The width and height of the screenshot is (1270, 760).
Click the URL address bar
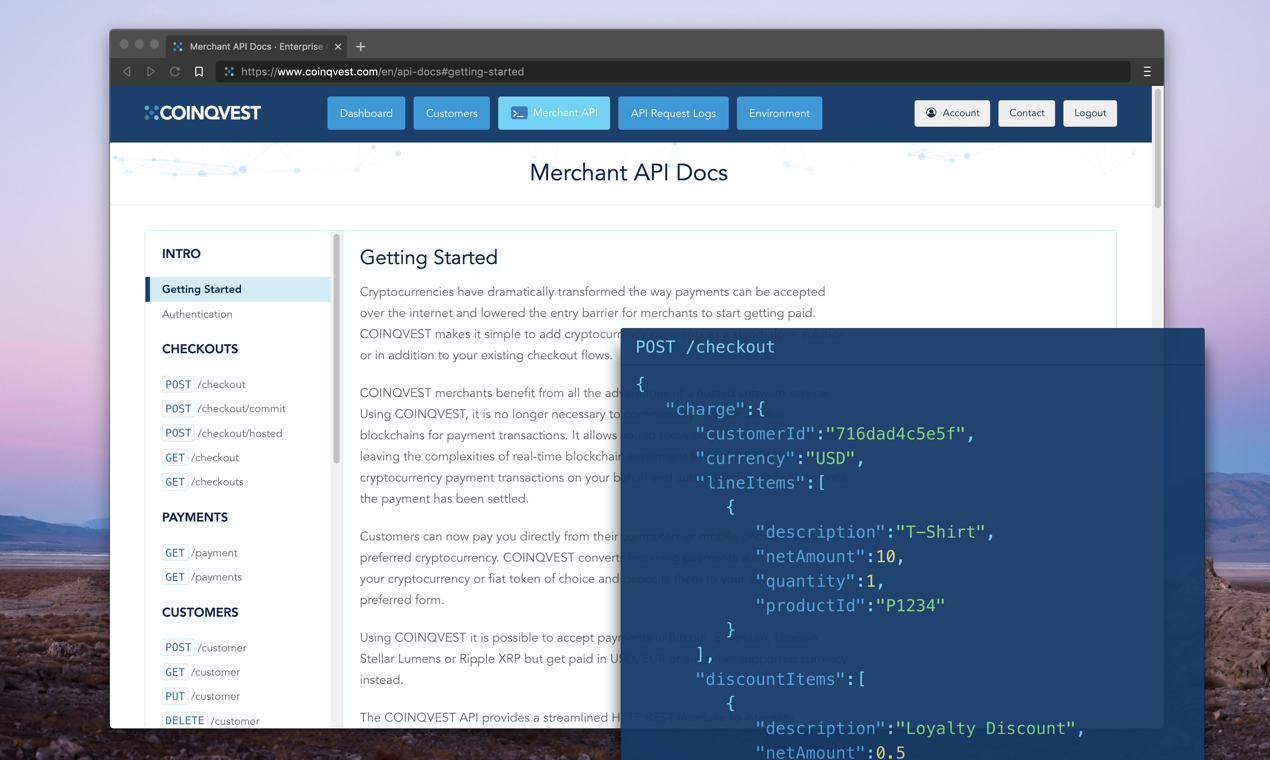point(675,72)
